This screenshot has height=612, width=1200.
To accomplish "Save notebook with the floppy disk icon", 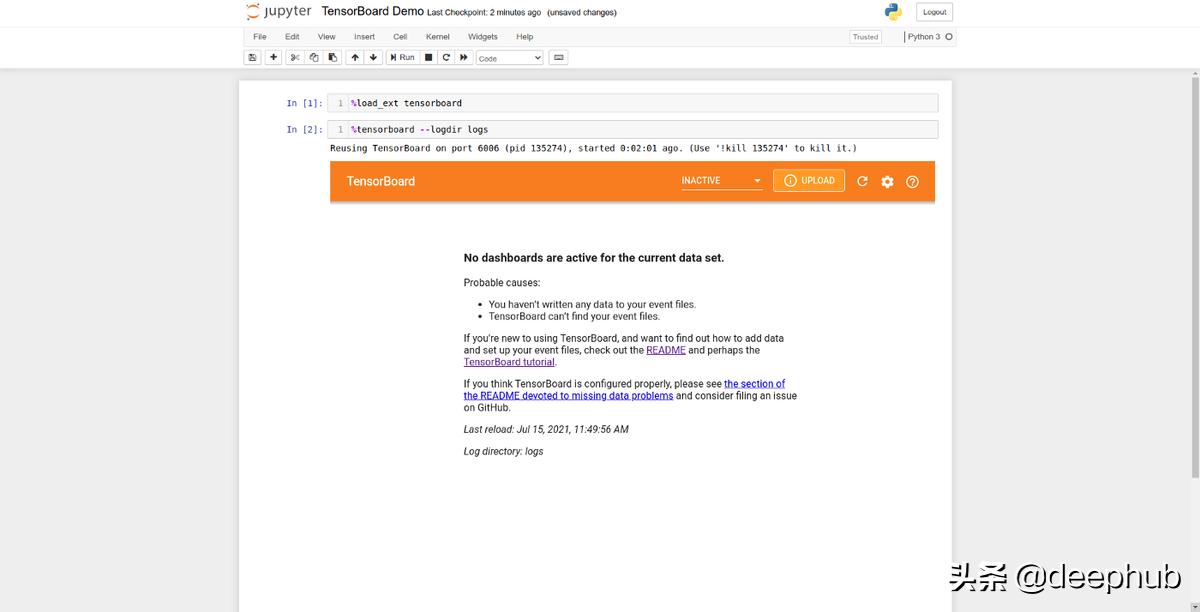I will 253,58.
